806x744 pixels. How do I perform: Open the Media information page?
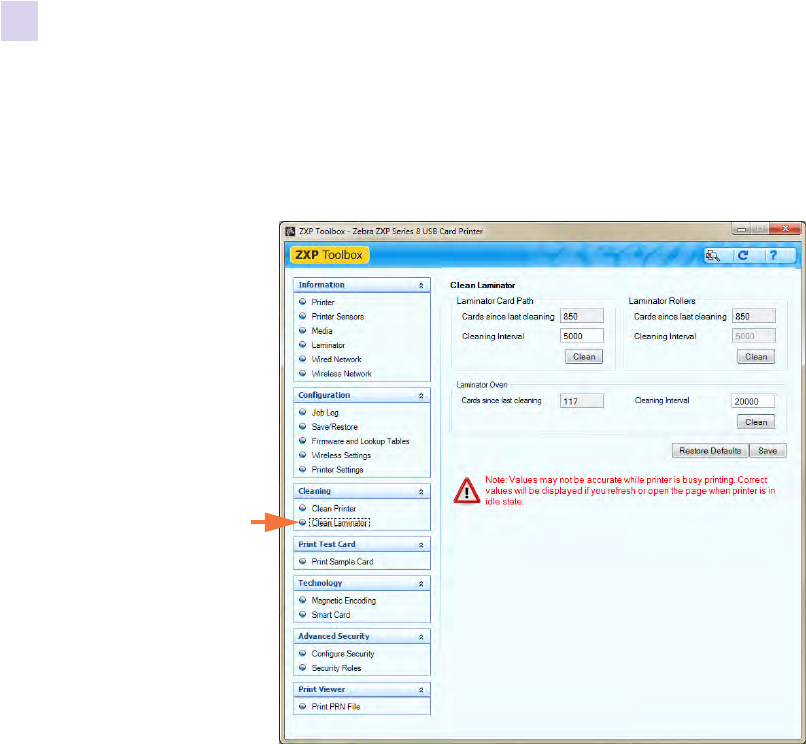pyautogui.click(x=322, y=331)
